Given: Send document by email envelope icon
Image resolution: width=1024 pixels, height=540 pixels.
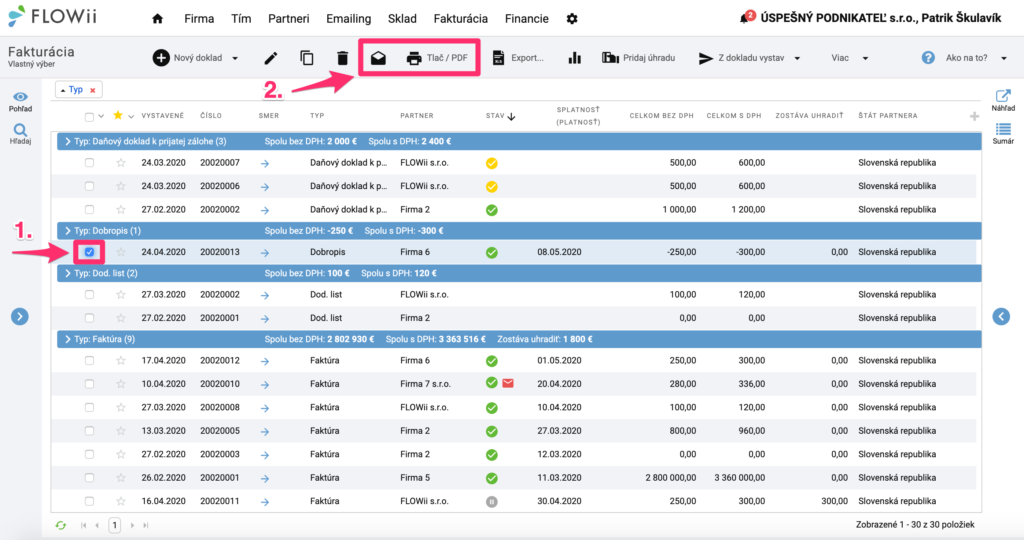Looking at the screenshot, I should pyautogui.click(x=378, y=58).
